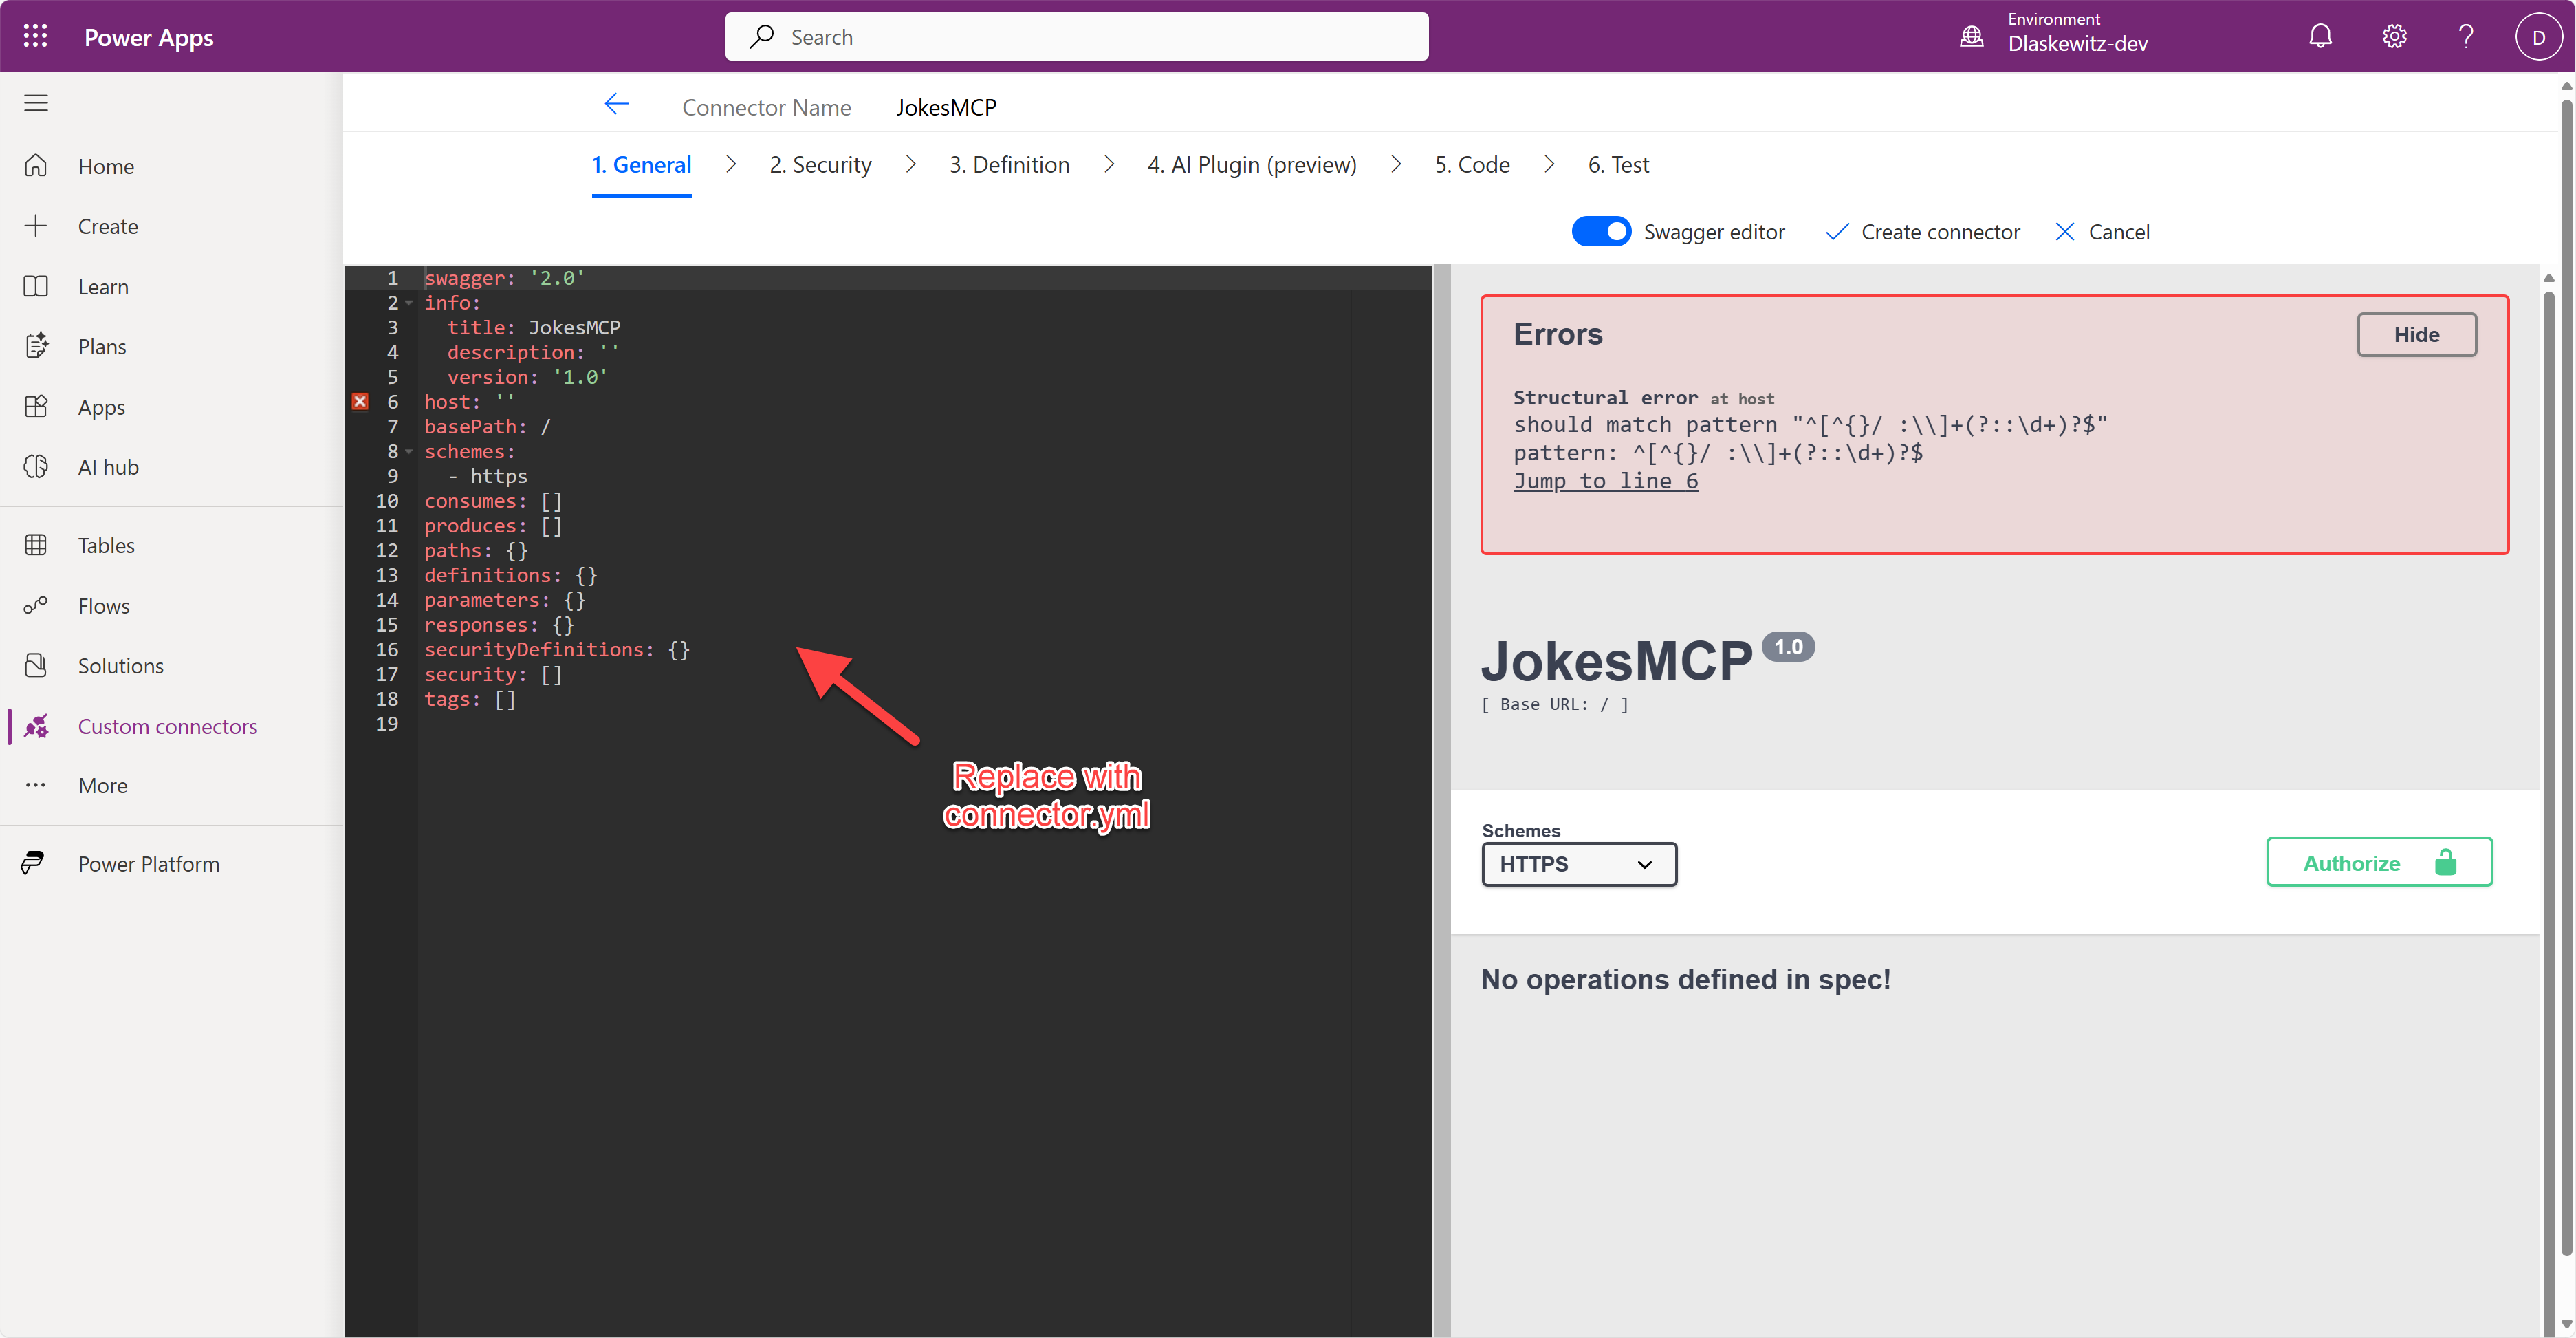Screen dimensions: 2576x1338
Task: Collapse the left navigation hamburger menu
Action: coord(36,103)
